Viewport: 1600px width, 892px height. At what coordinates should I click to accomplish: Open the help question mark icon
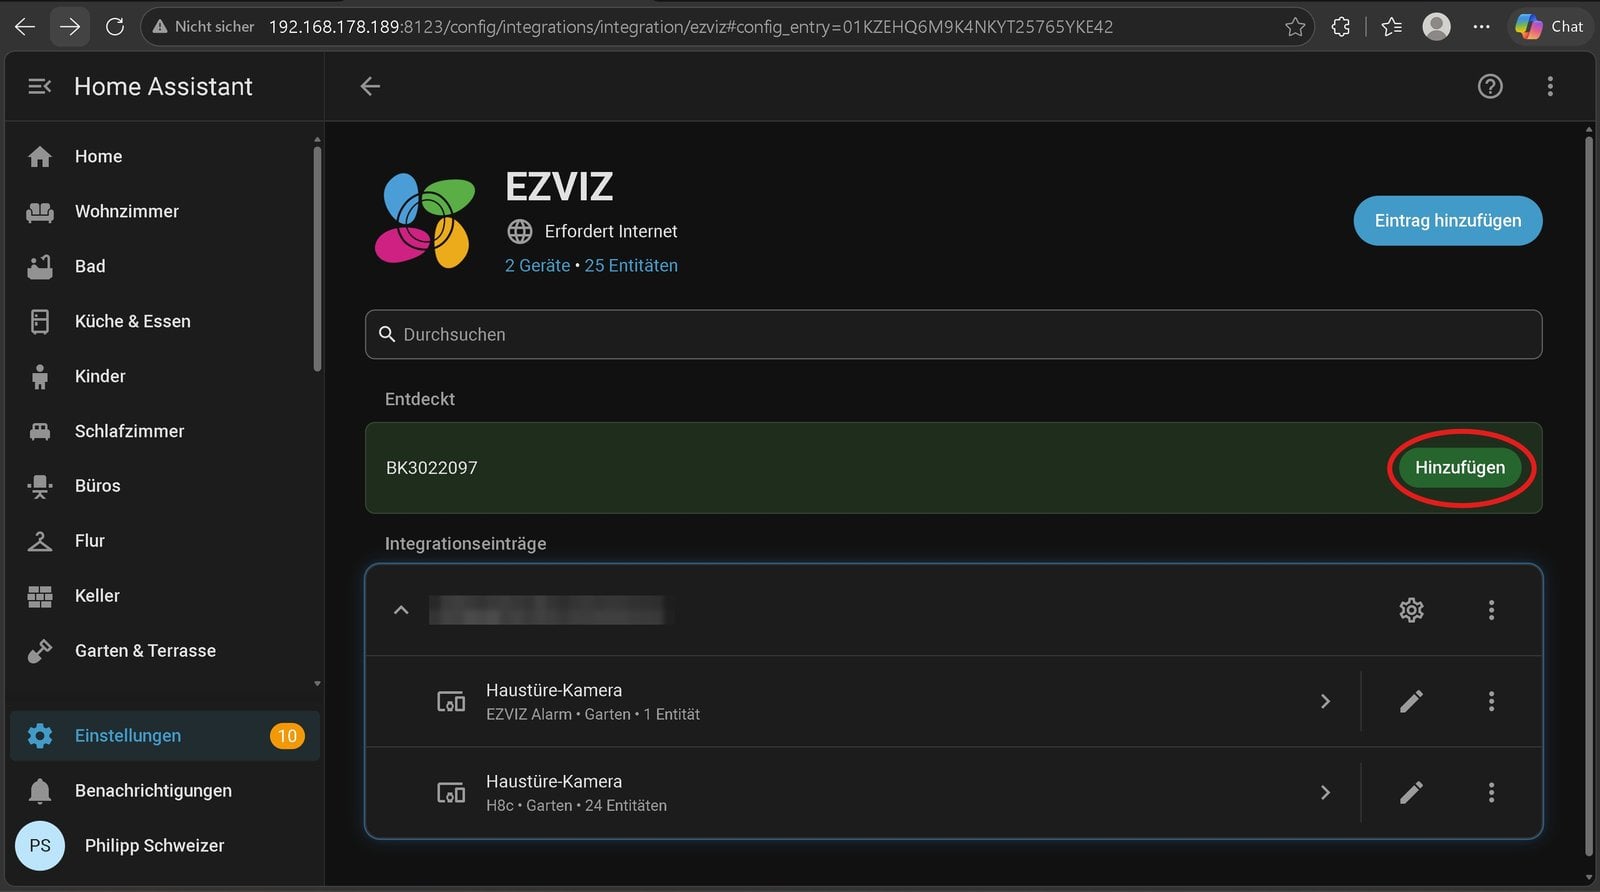[x=1490, y=87]
